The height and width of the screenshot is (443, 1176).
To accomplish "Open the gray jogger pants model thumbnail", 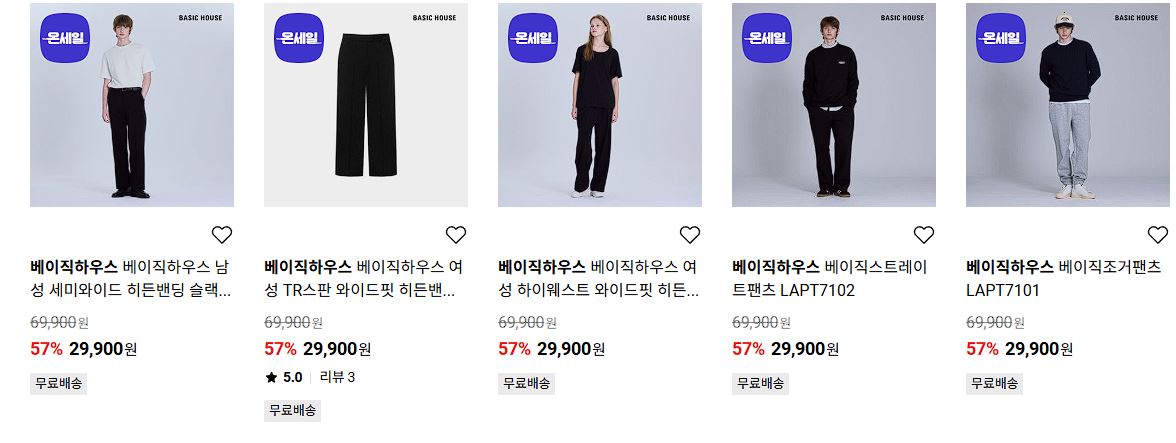I will coord(1068,105).
